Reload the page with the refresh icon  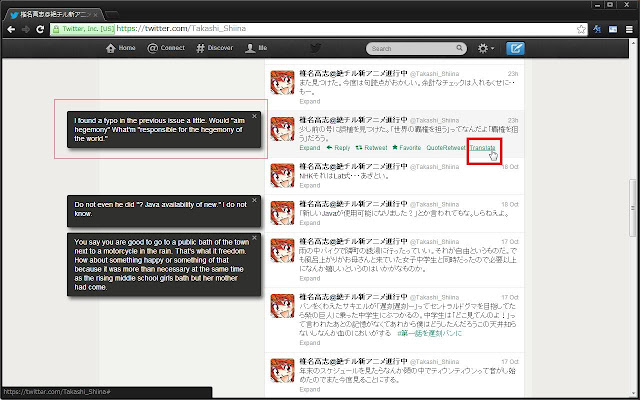[x=40, y=29]
